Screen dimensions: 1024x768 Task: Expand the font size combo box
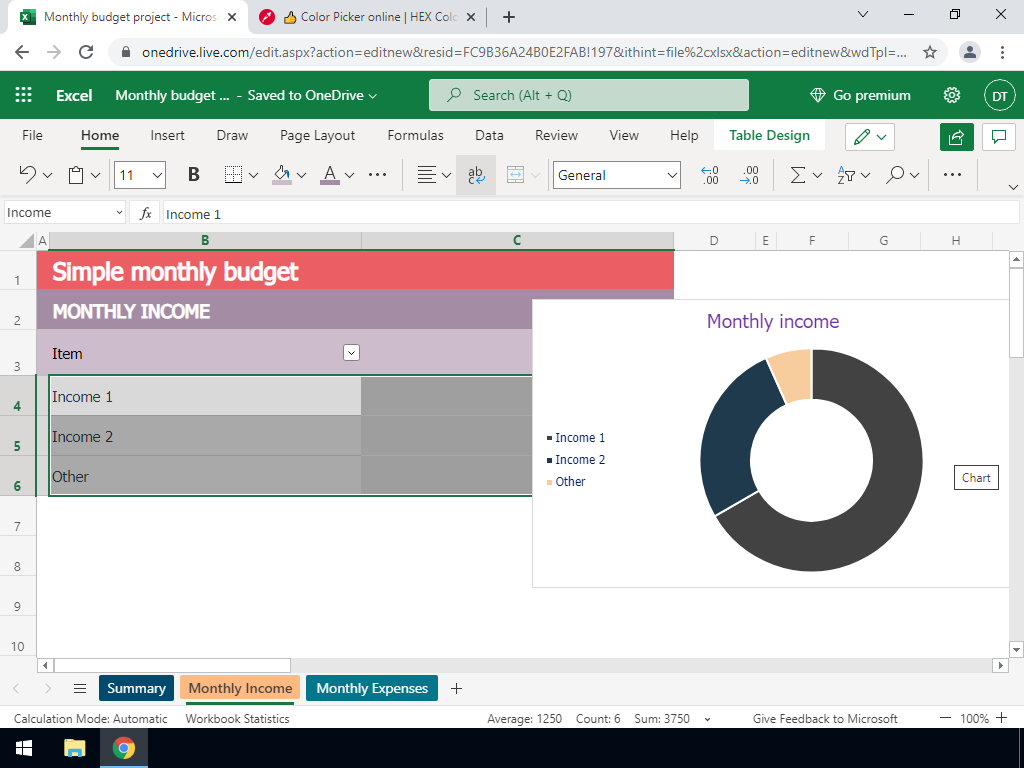coord(157,175)
